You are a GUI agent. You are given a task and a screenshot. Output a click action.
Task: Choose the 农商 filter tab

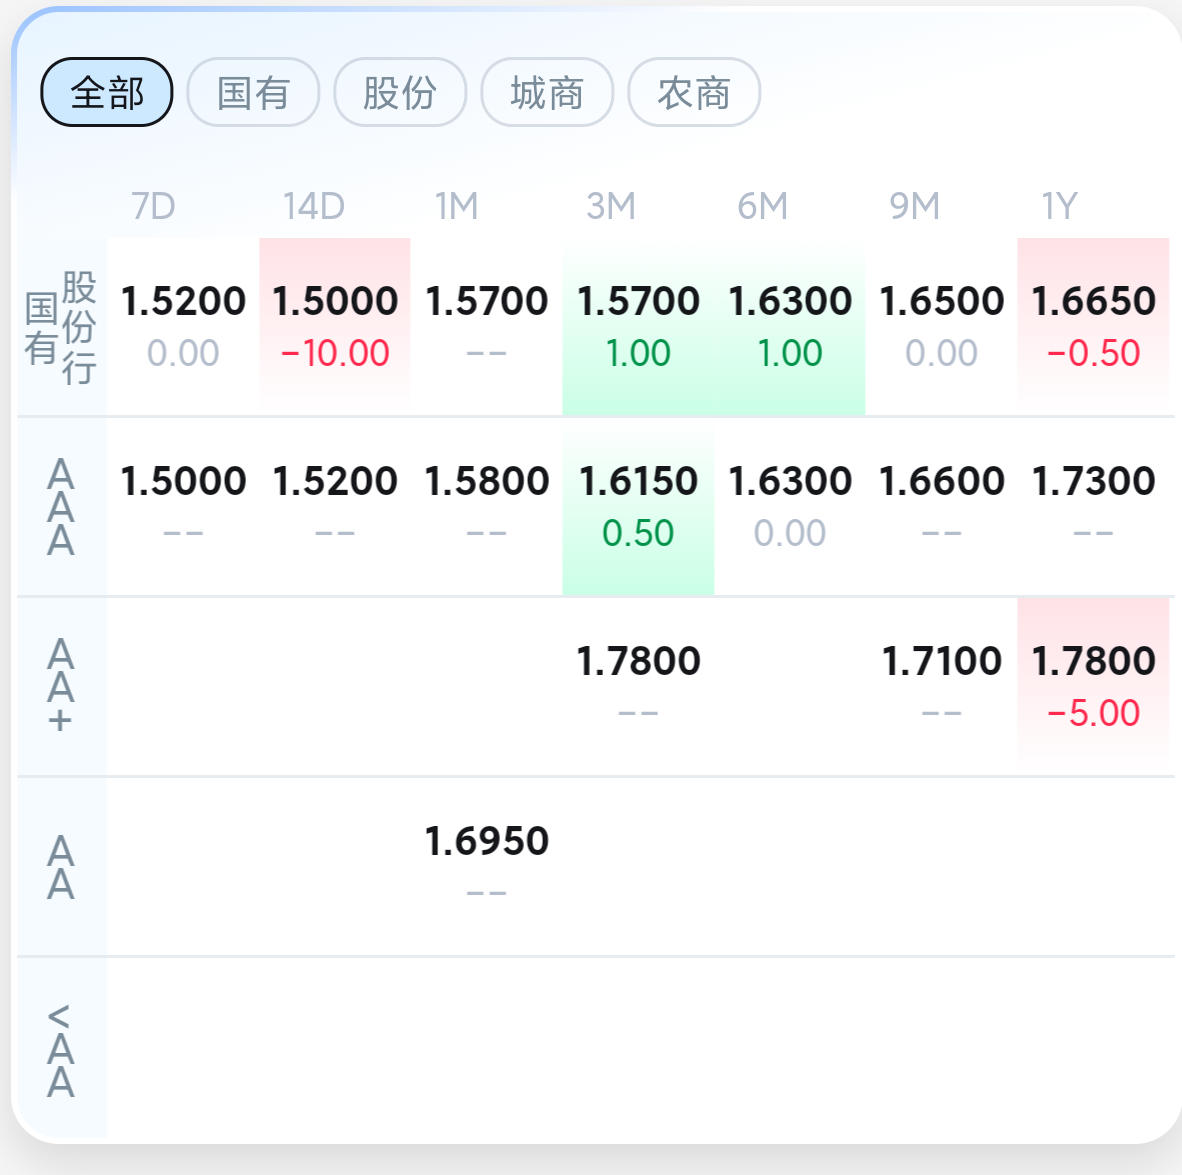coord(694,92)
